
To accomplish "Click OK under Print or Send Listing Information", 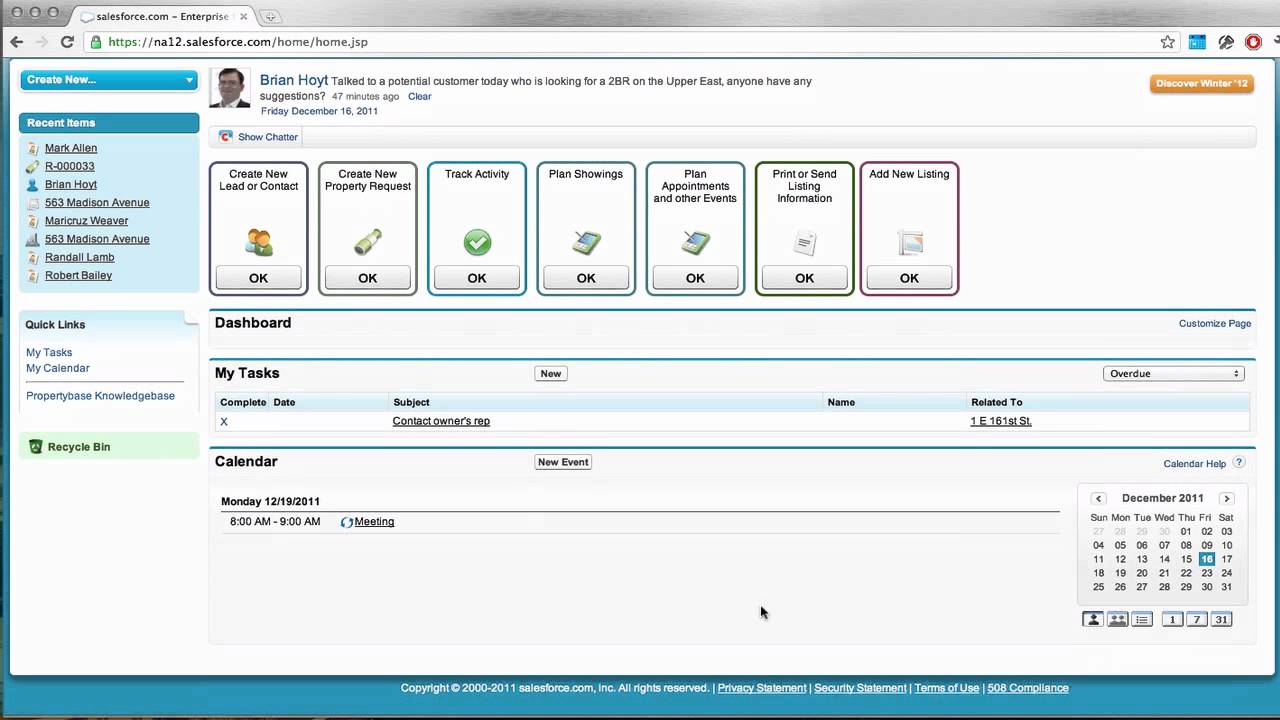I will 805,278.
